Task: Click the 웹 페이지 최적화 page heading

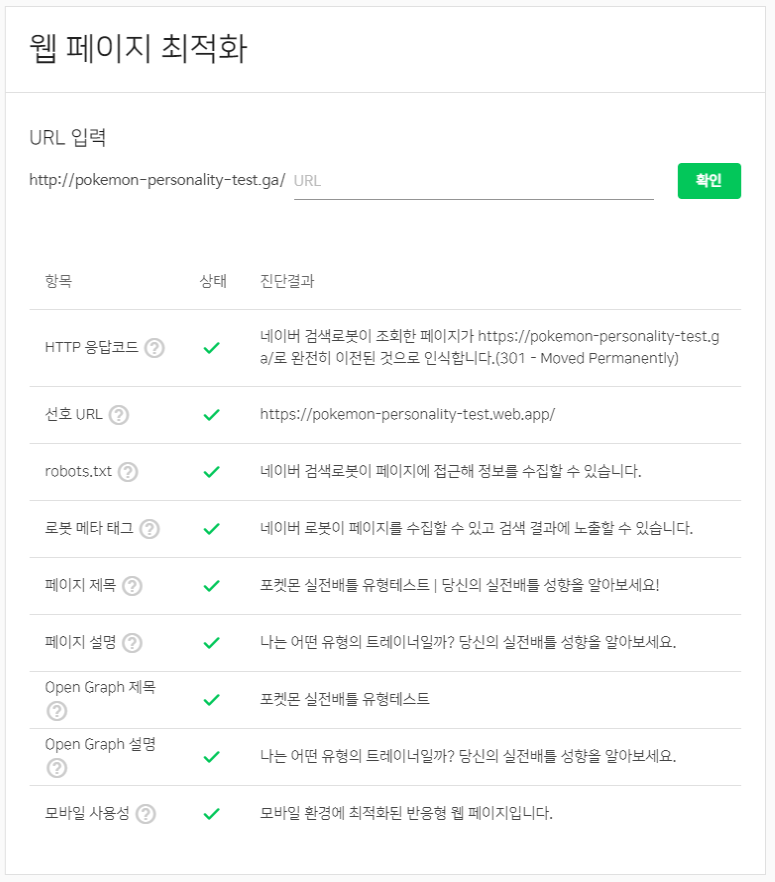Action: 138,49
